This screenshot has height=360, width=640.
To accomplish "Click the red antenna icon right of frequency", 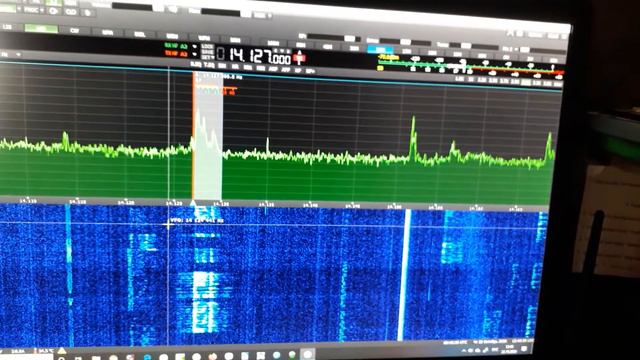I will click(x=299, y=58).
